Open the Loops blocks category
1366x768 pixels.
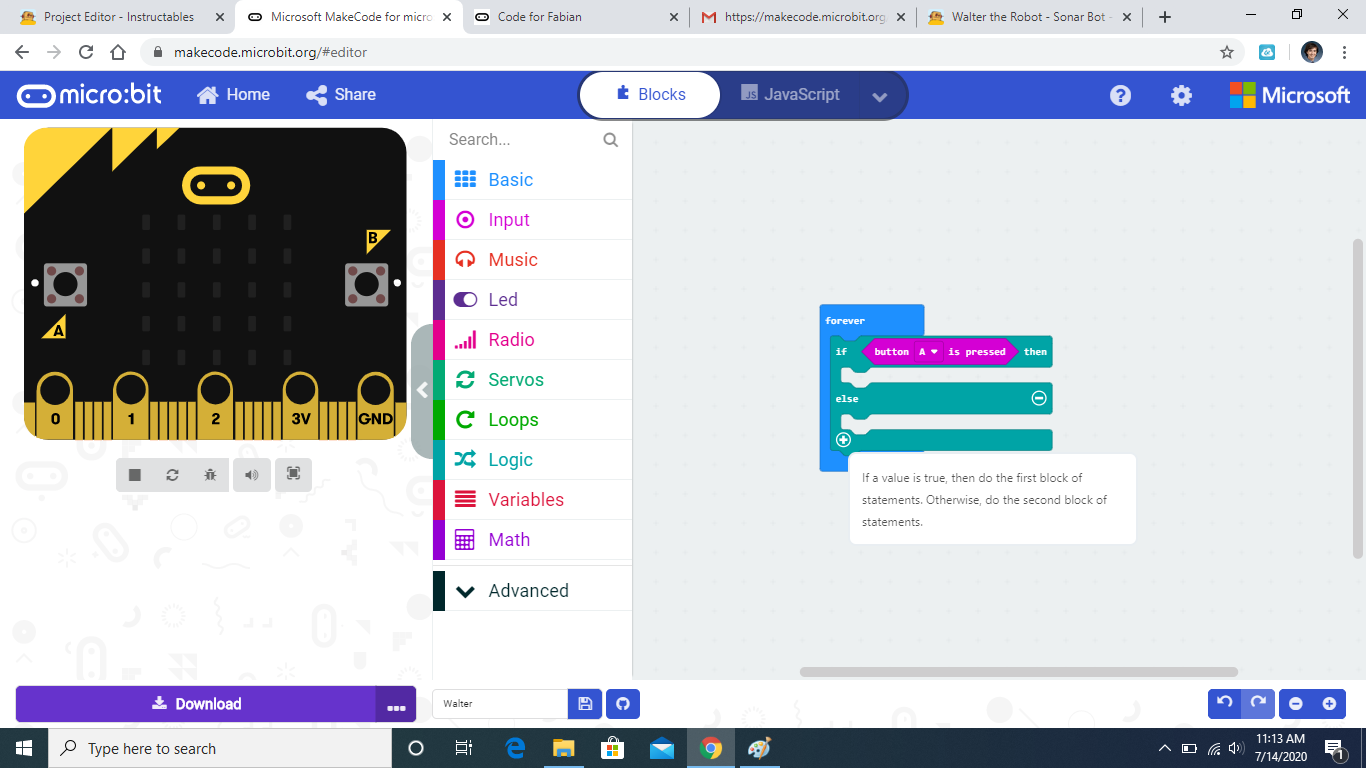[532, 420]
